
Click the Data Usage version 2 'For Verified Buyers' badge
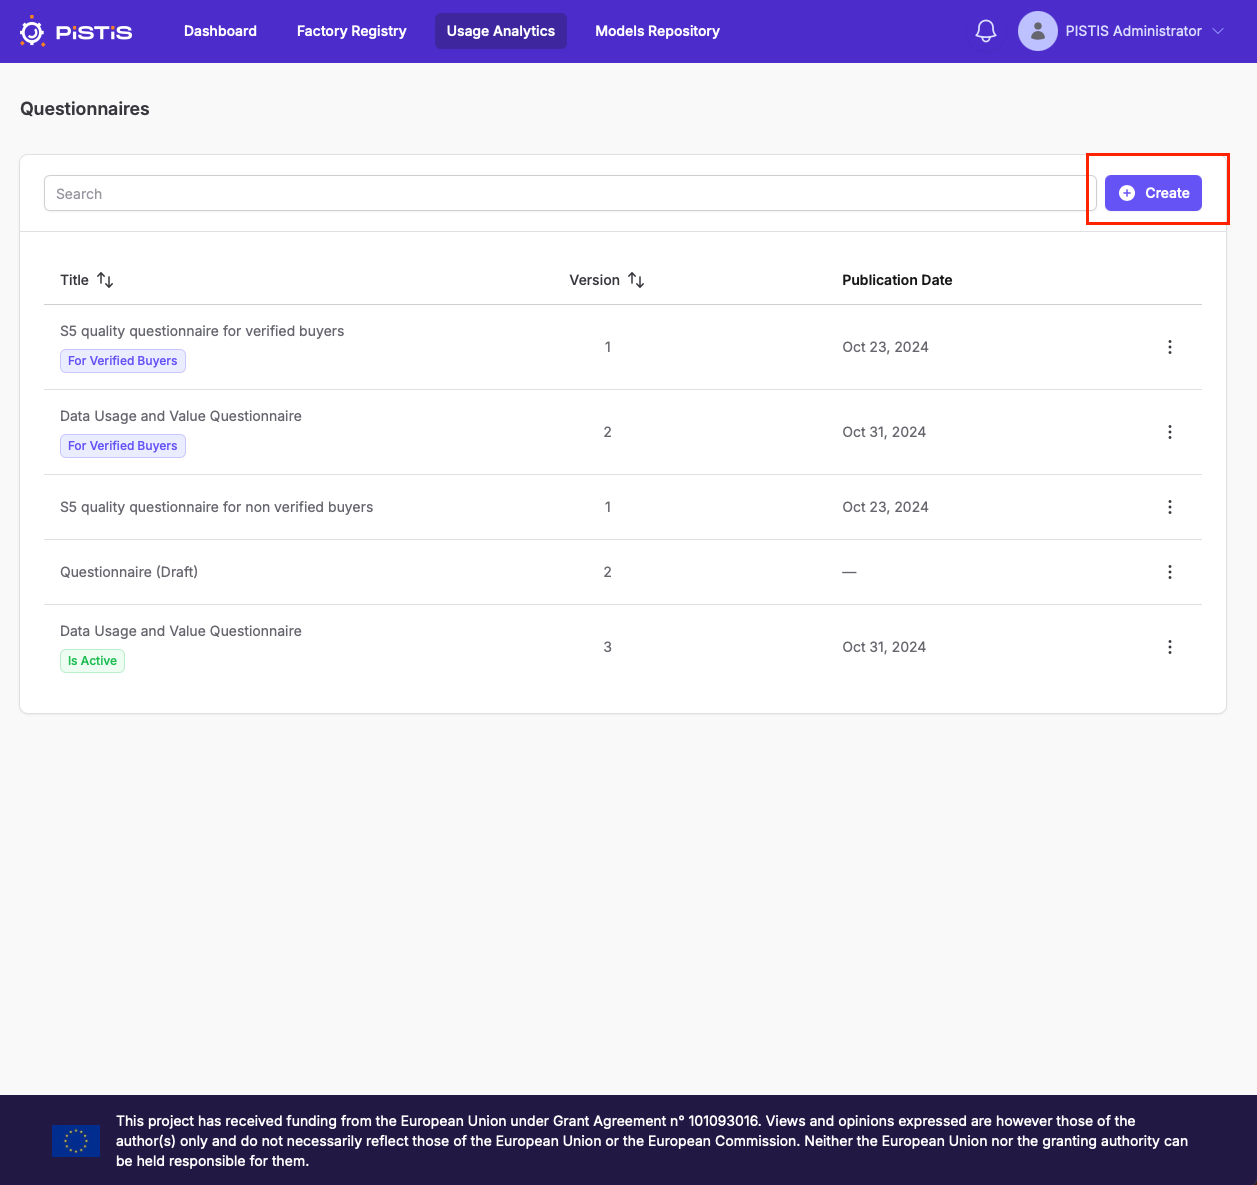[x=123, y=446]
